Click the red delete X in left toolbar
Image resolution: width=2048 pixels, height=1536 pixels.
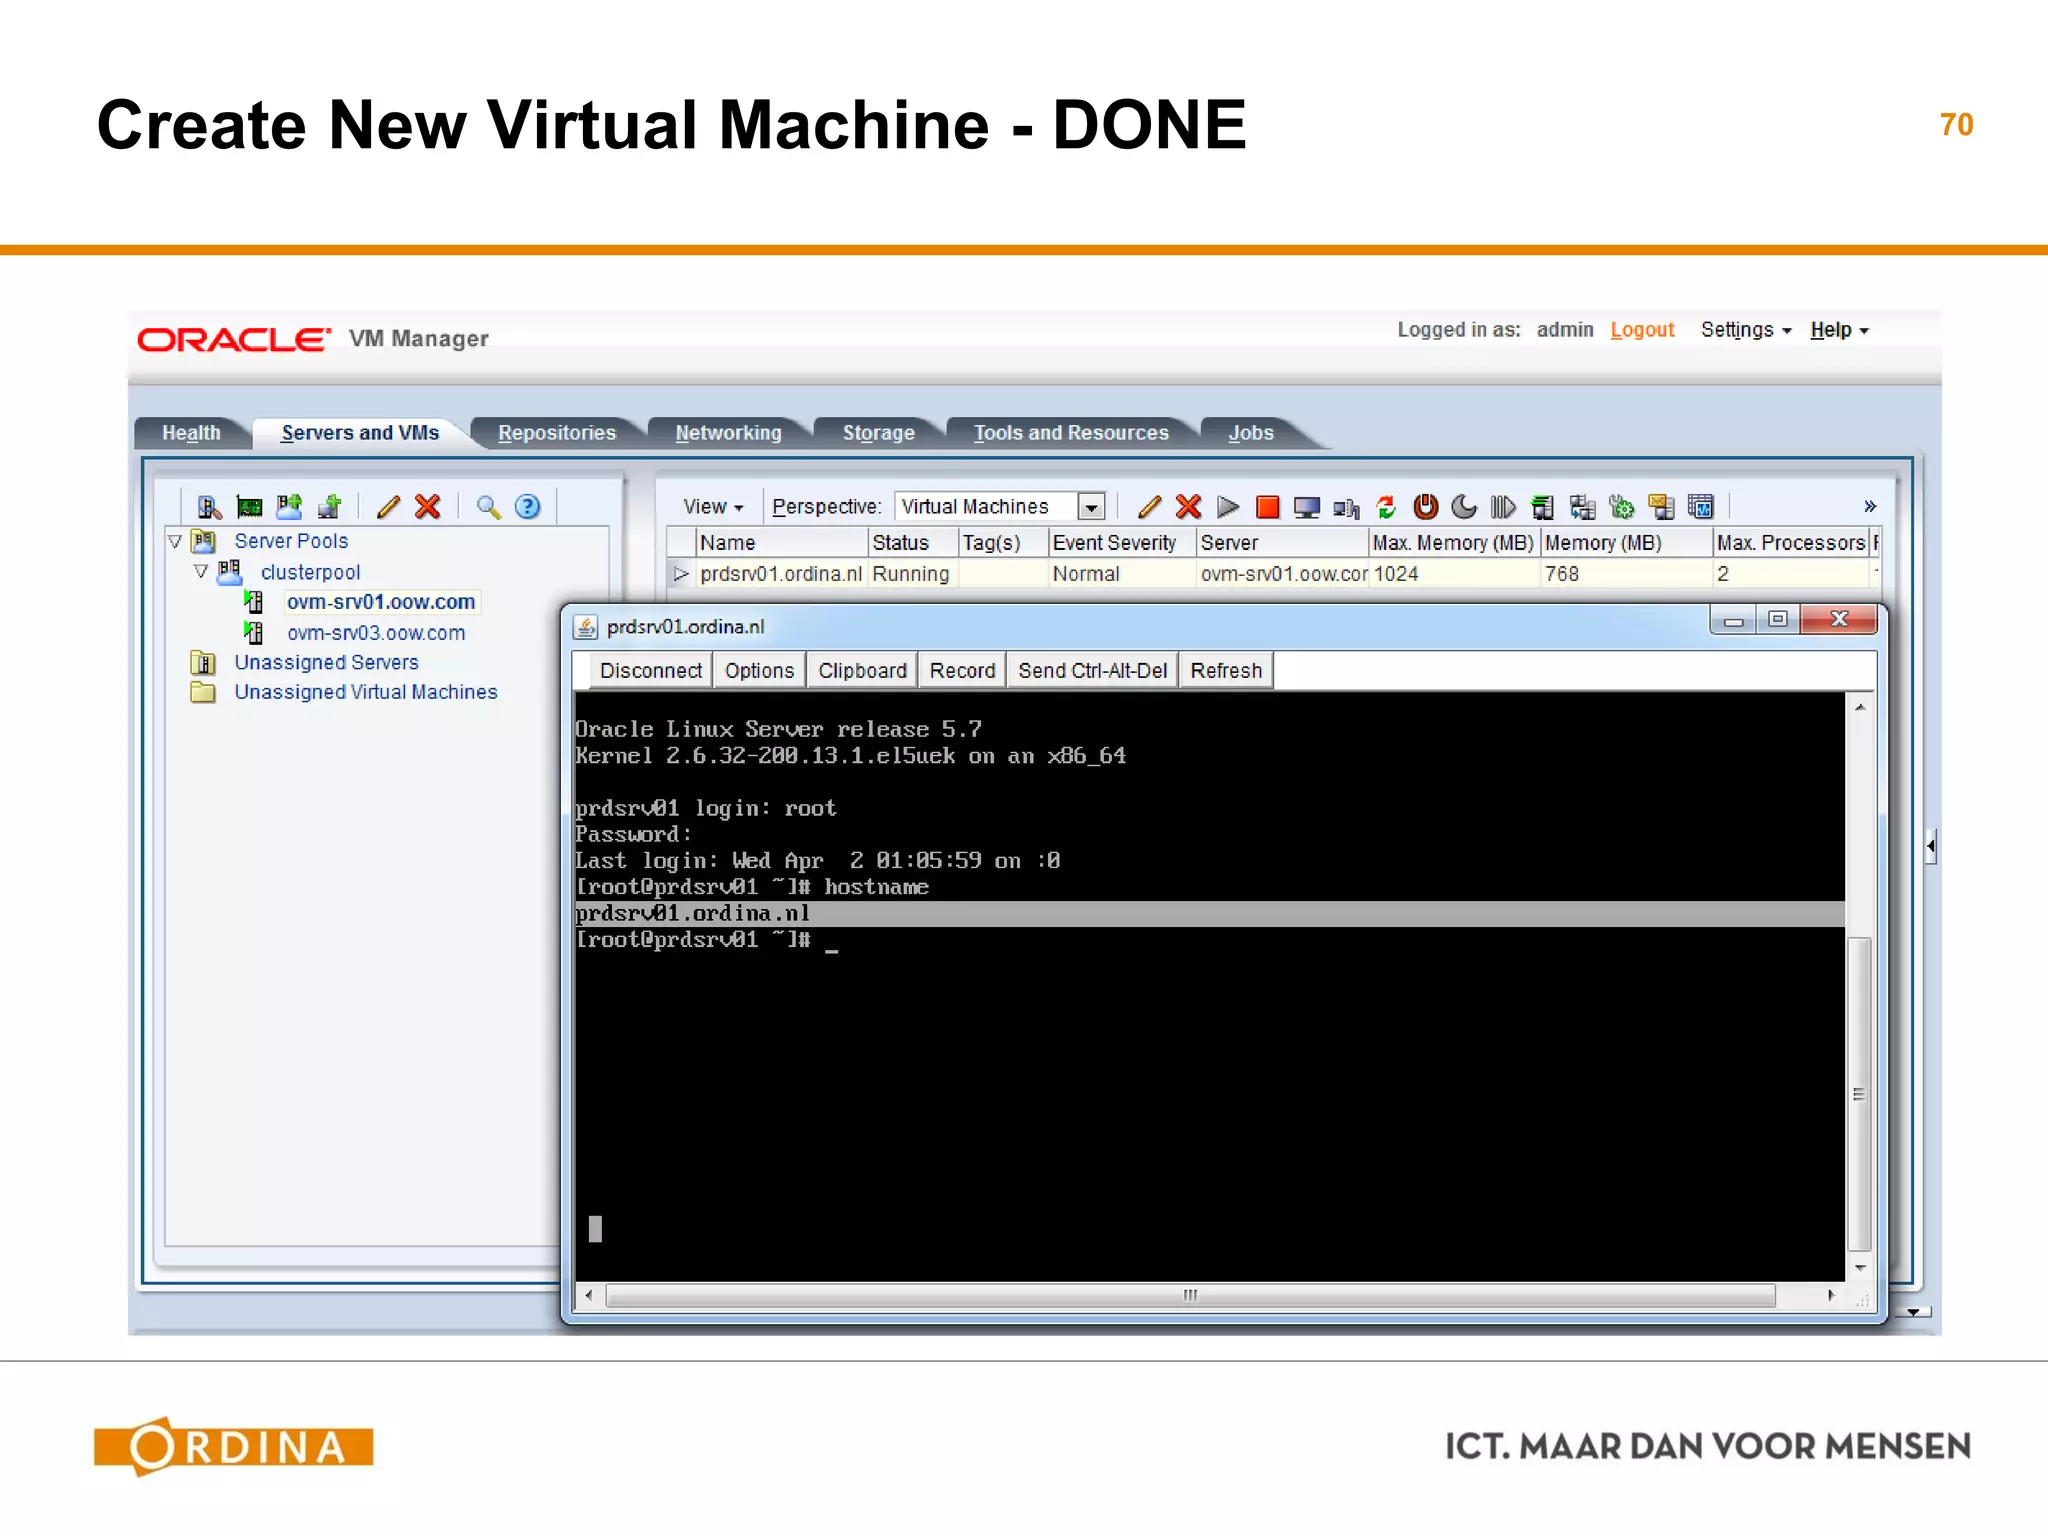[428, 507]
